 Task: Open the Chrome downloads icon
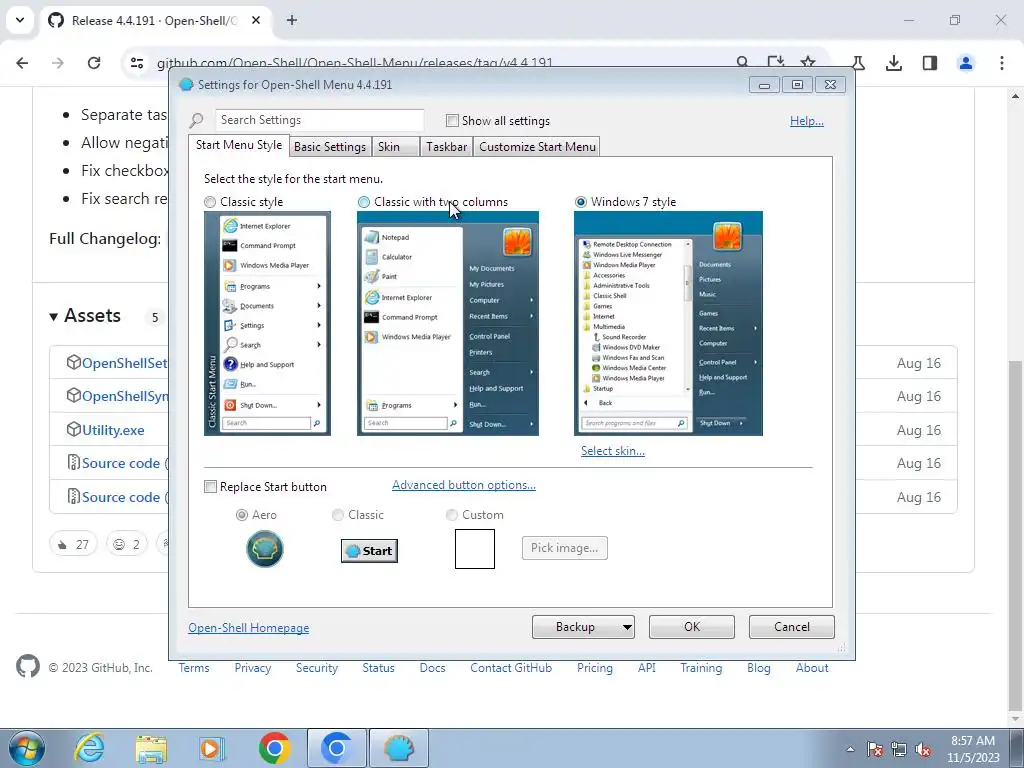pyautogui.click(x=893, y=63)
